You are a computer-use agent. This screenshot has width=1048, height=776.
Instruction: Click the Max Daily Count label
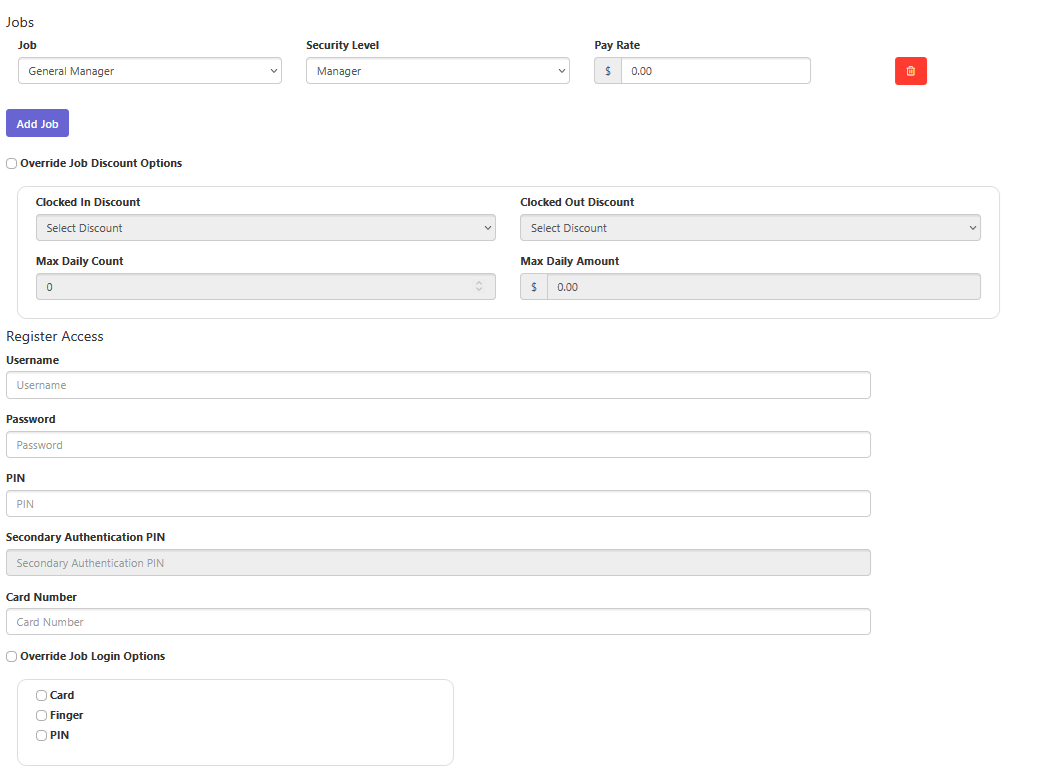coord(80,261)
